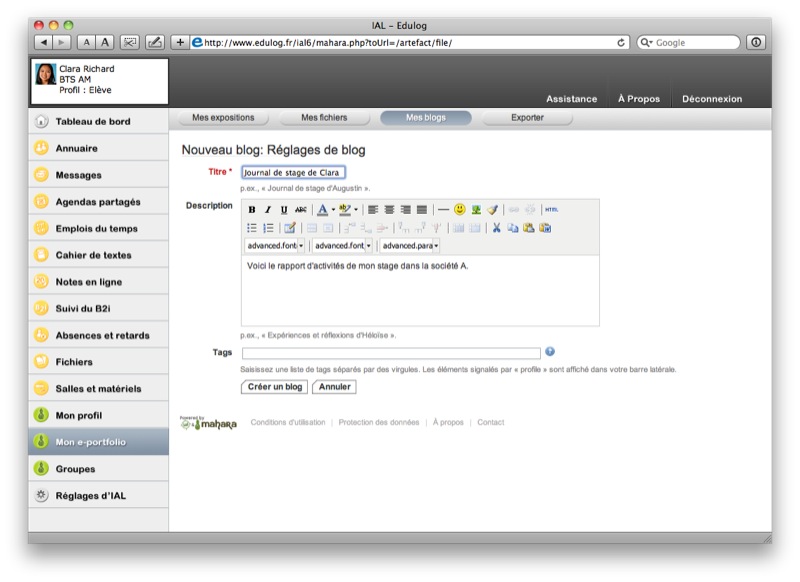Expand the highlight color dropdown arrow
This screenshot has height=582, width=800.
(356, 210)
